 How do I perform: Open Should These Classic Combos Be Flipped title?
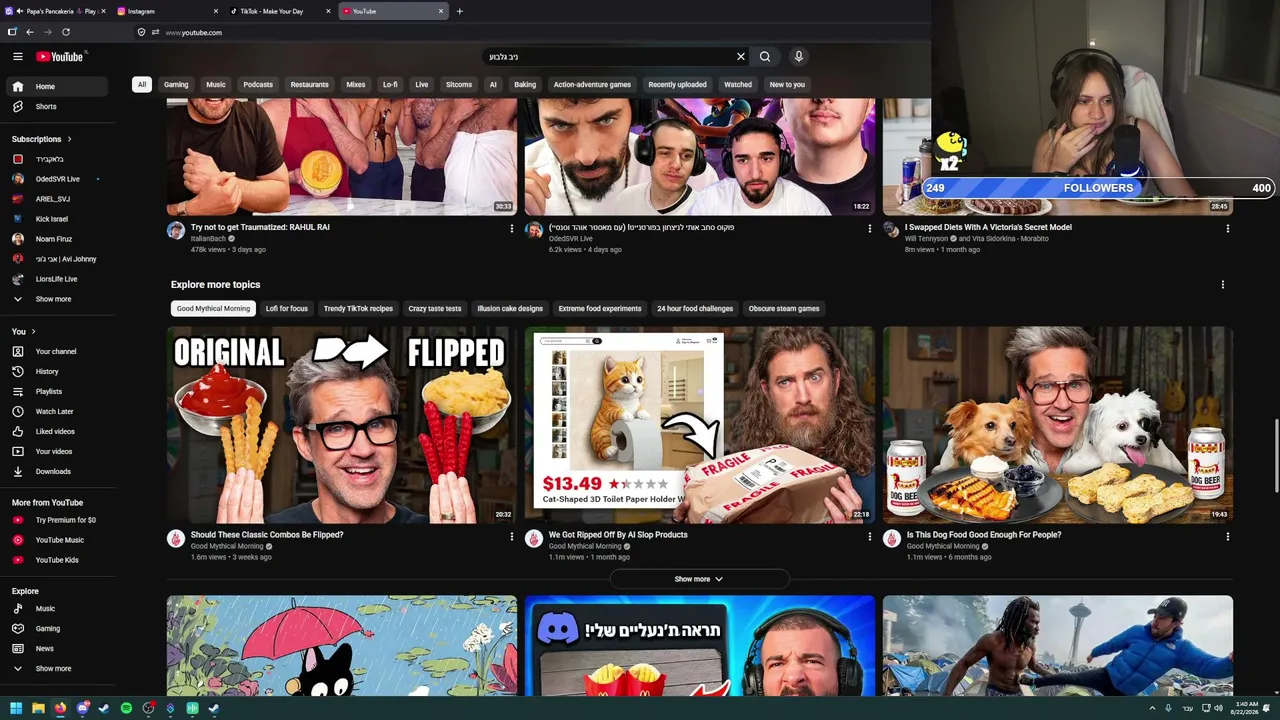tap(267, 535)
